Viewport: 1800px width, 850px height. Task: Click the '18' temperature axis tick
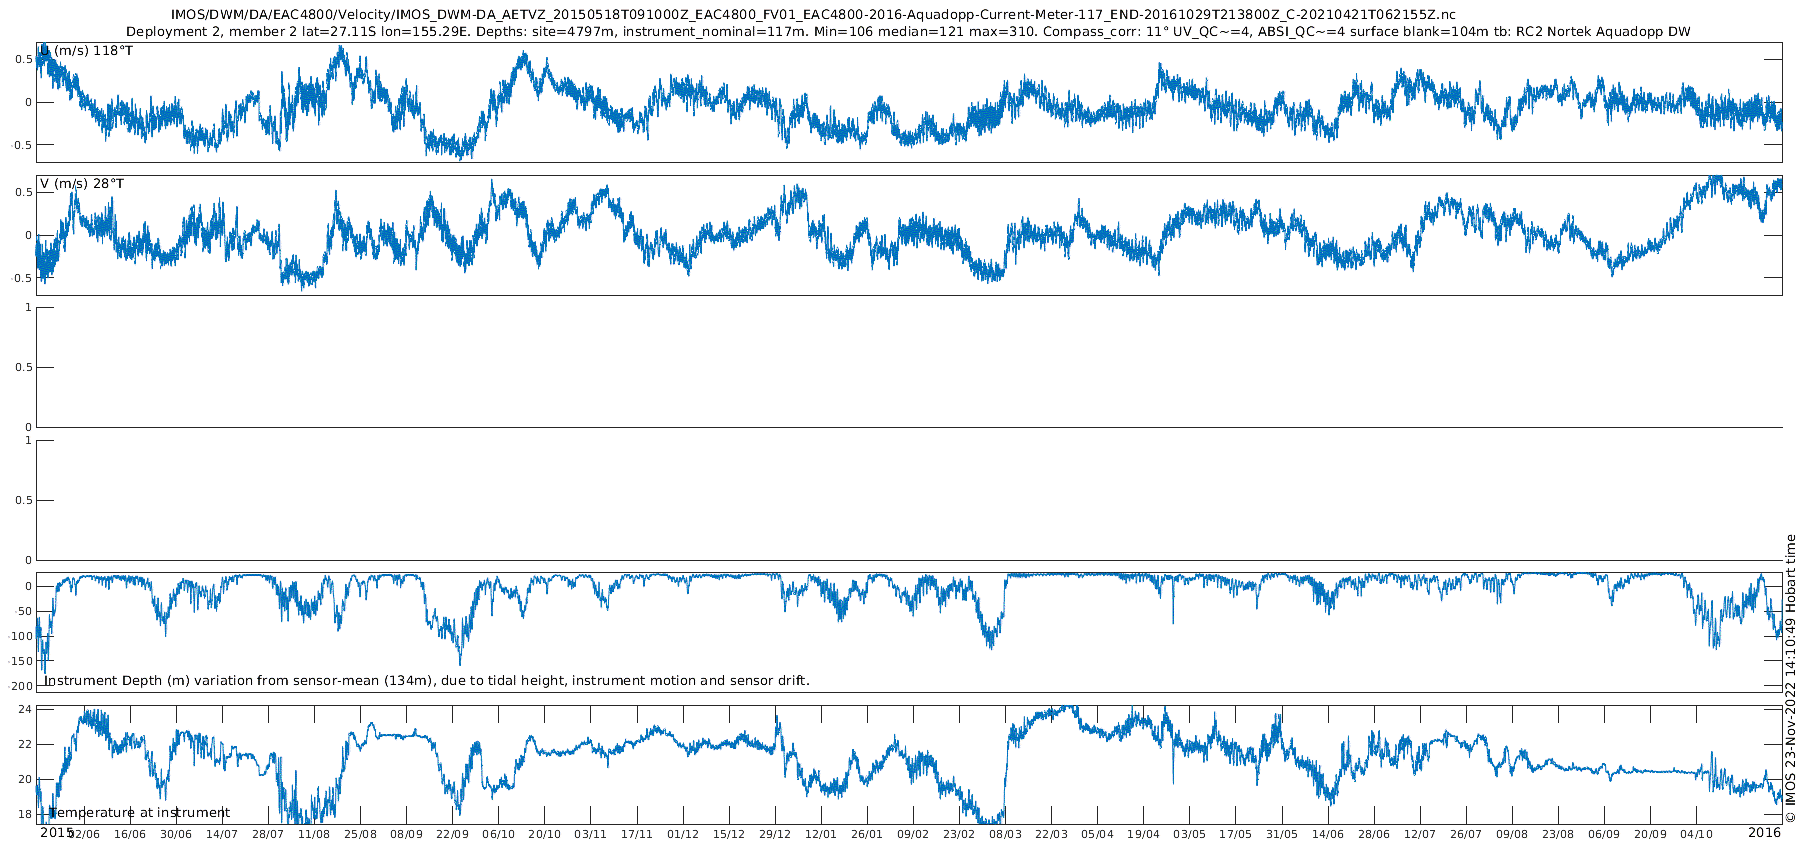[x=26, y=815]
